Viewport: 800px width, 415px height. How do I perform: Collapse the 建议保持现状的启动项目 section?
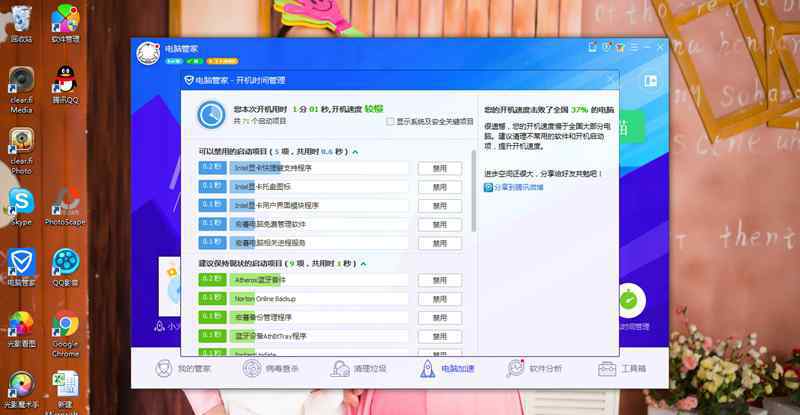click(363, 264)
